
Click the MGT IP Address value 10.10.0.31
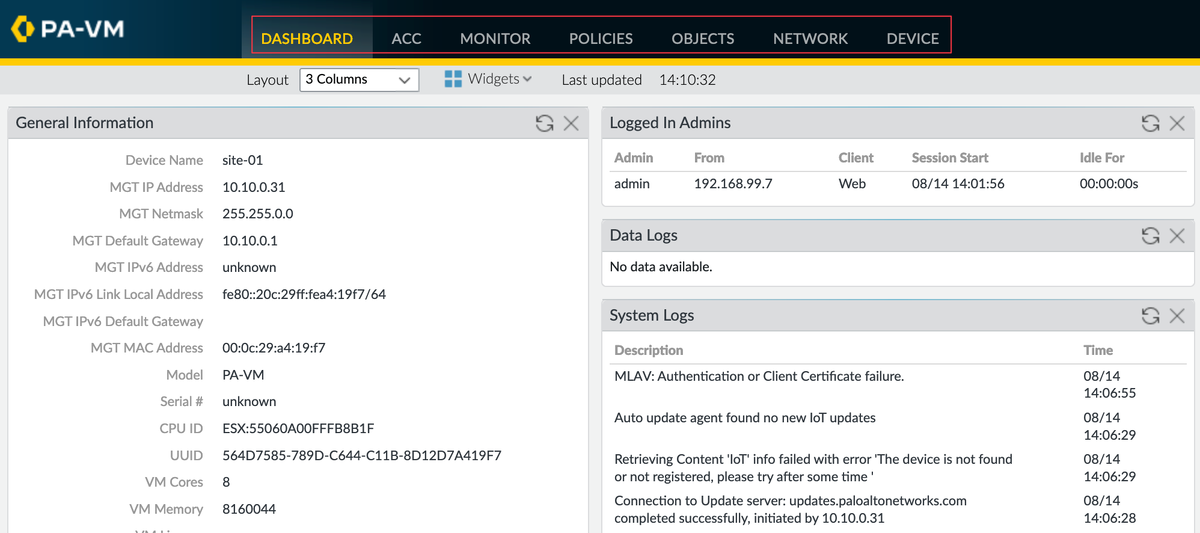pyautogui.click(x=254, y=187)
